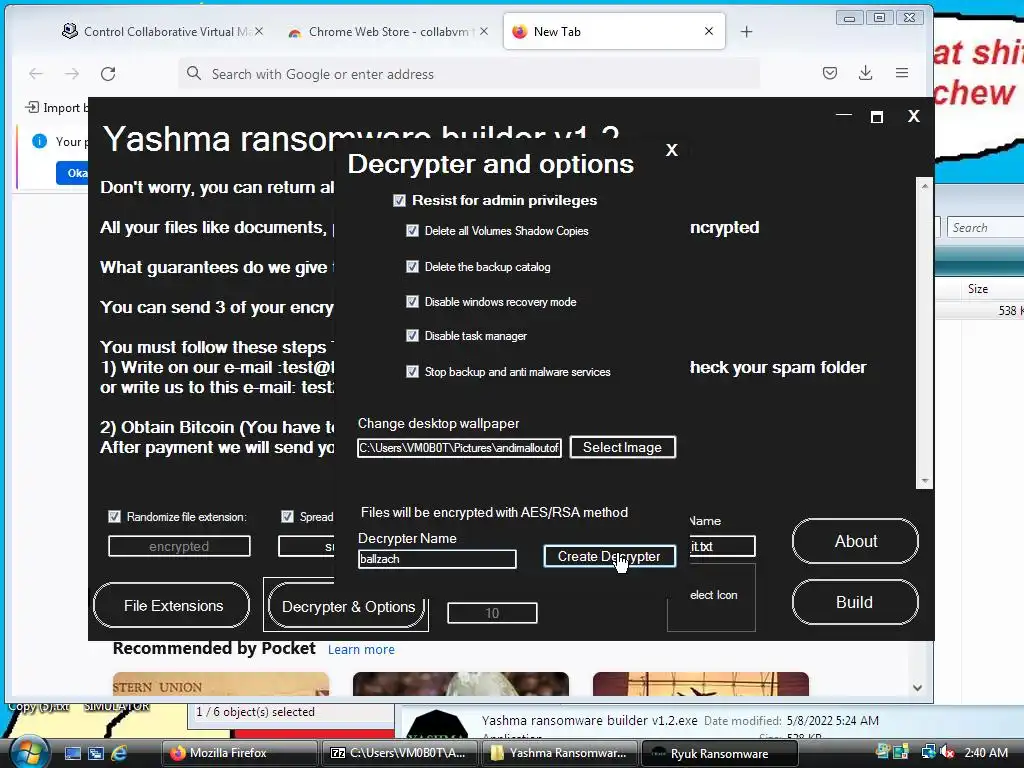Close the New Tab tab
The image size is (1024, 768).
coord(709,31)
